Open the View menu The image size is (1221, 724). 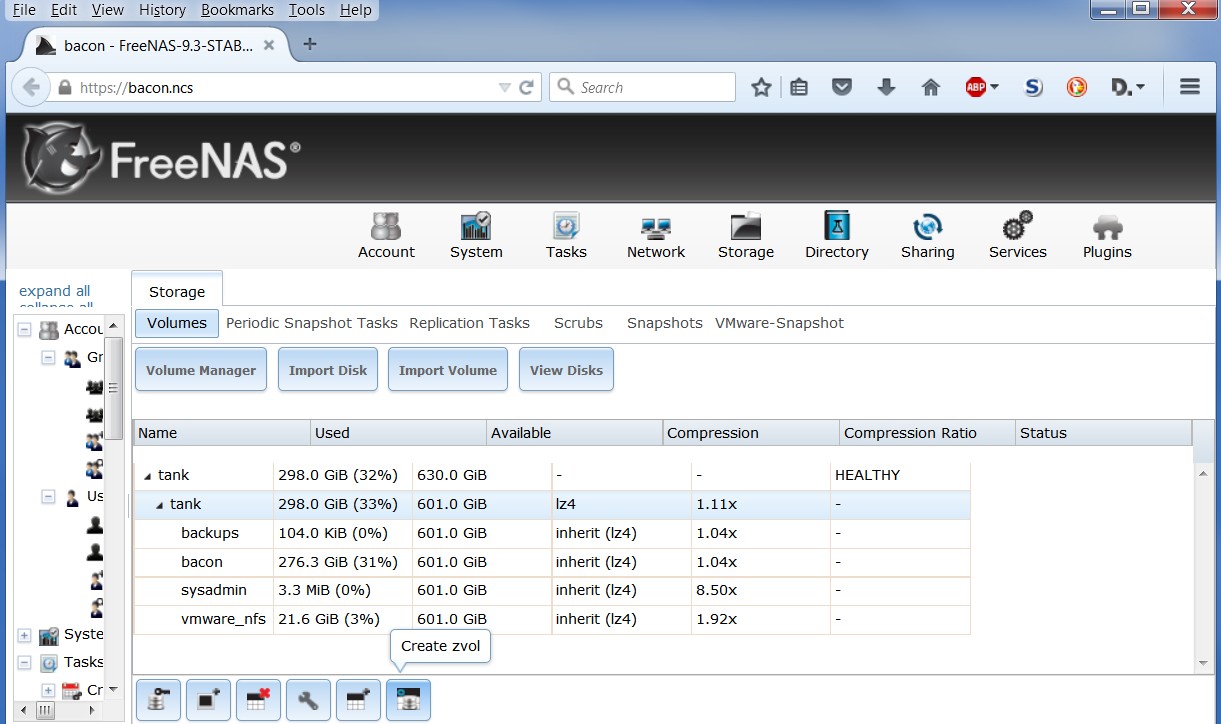pyautogui.click(x=108, y=10)
